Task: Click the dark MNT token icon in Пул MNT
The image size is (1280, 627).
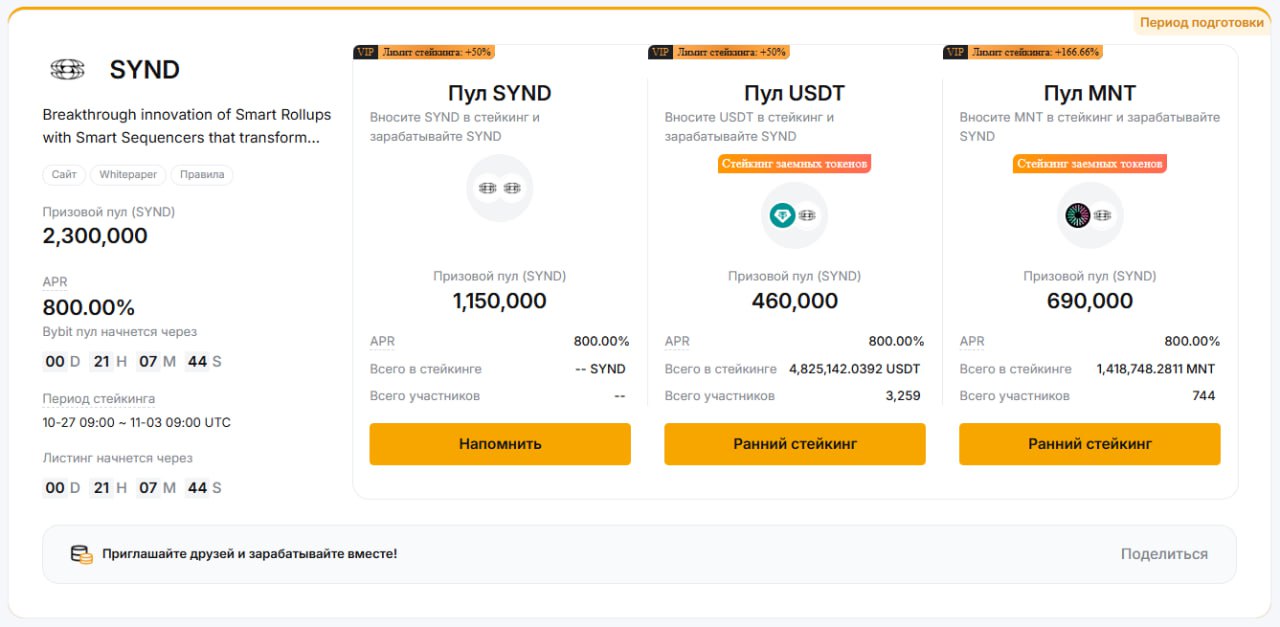Action: [x=1077, y=214]
